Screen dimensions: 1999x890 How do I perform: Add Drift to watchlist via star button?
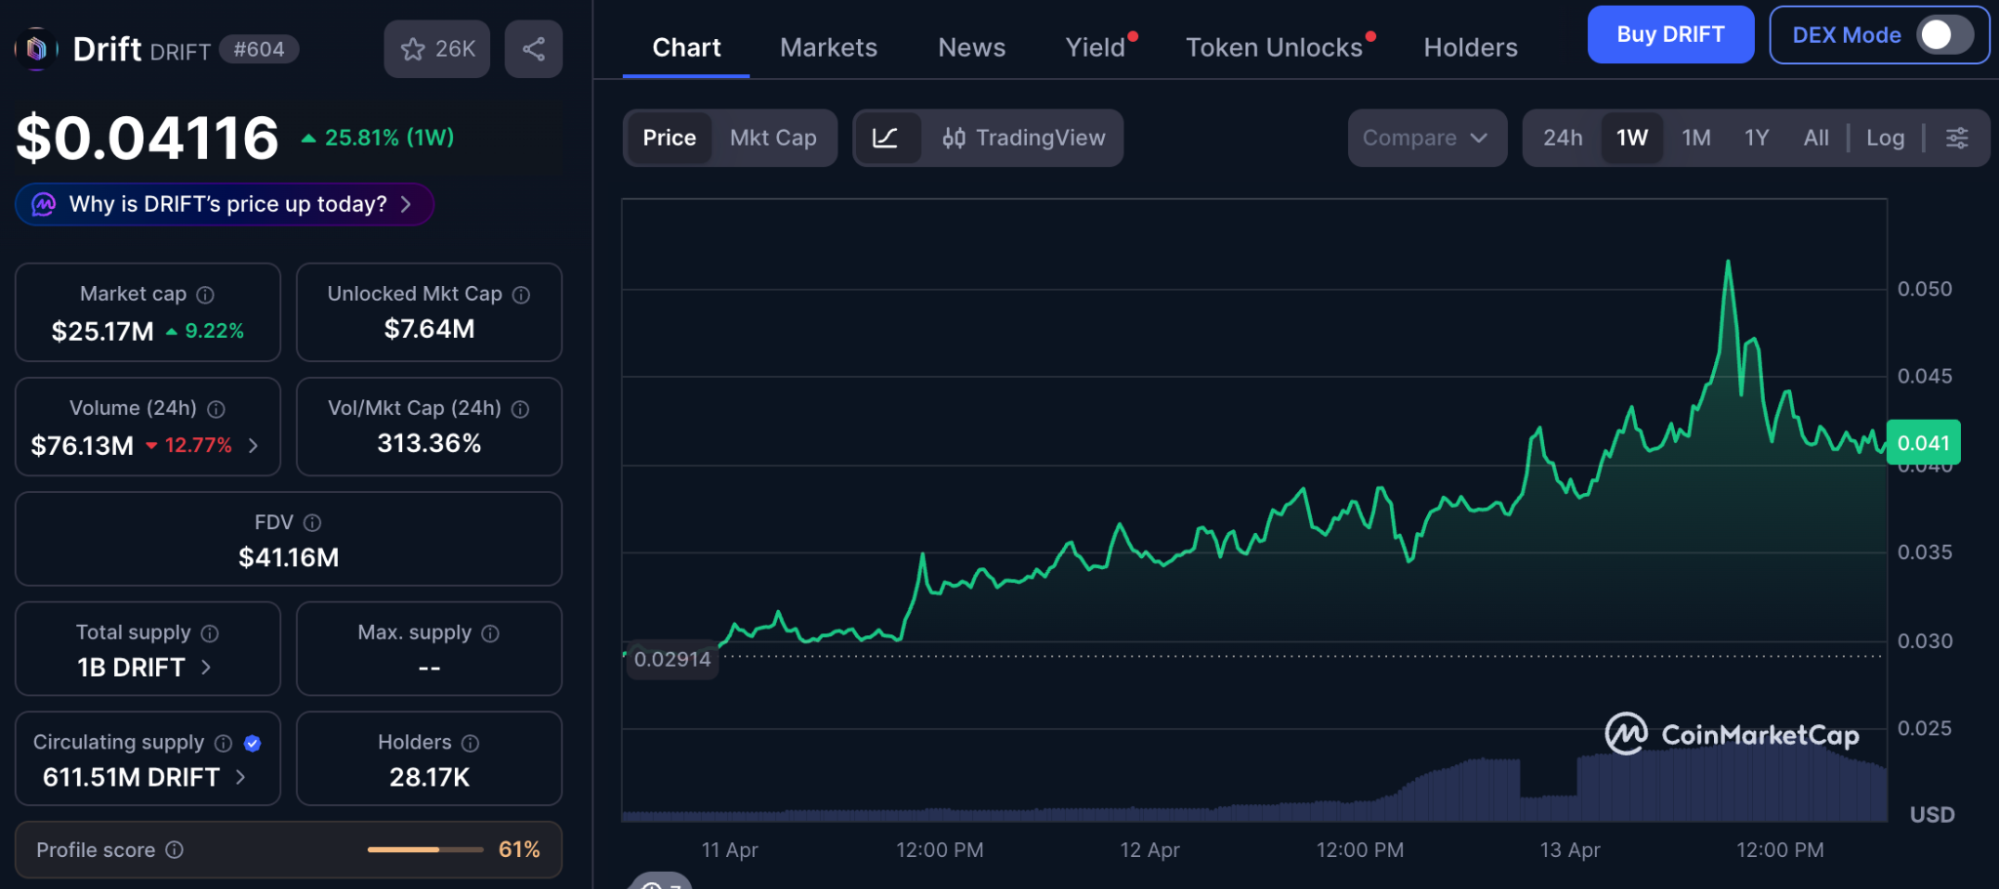coord(437,49)
